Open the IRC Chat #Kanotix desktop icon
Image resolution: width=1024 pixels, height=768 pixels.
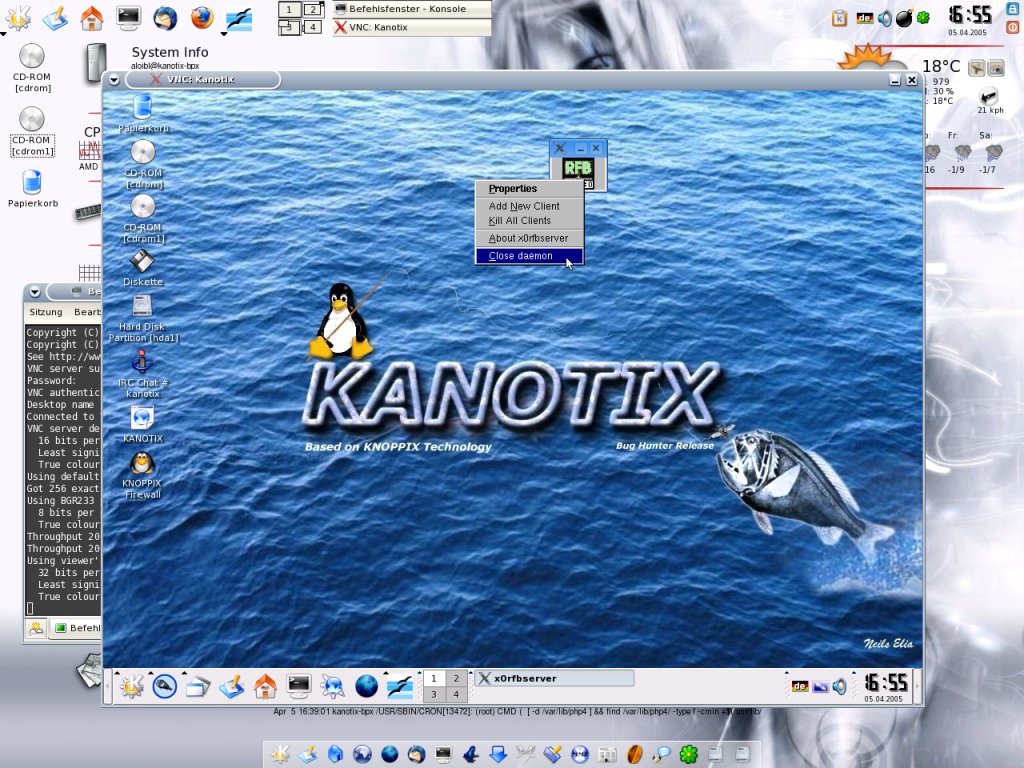(x=142, y=362)
